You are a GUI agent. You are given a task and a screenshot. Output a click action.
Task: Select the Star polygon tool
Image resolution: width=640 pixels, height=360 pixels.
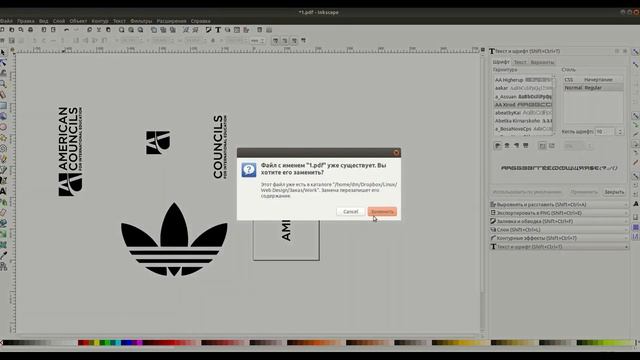(3, 138)
